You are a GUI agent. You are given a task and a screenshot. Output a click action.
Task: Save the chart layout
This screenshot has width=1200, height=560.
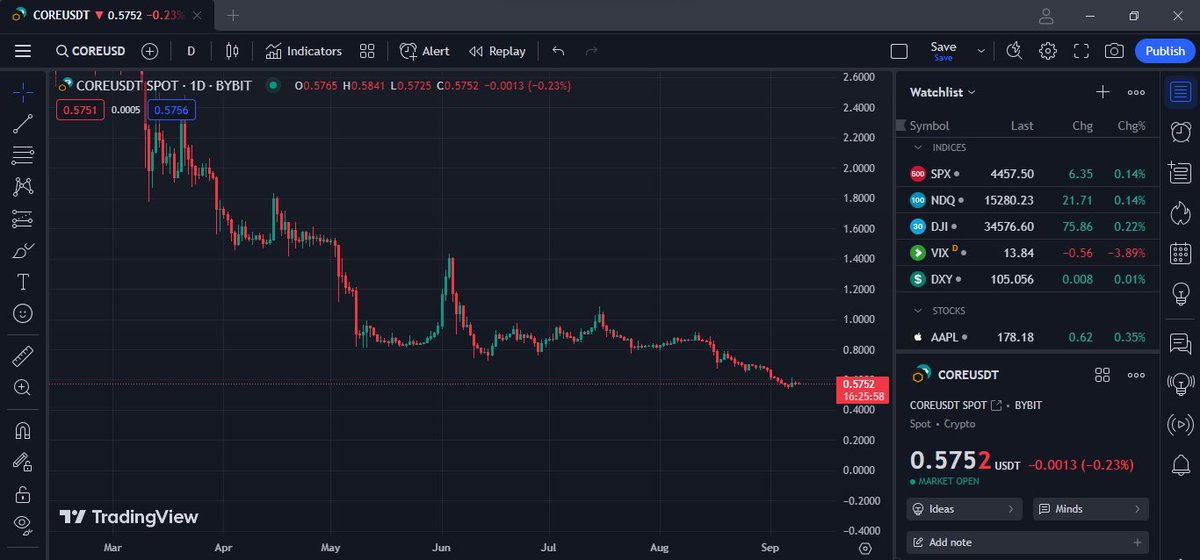click(943, 51)
